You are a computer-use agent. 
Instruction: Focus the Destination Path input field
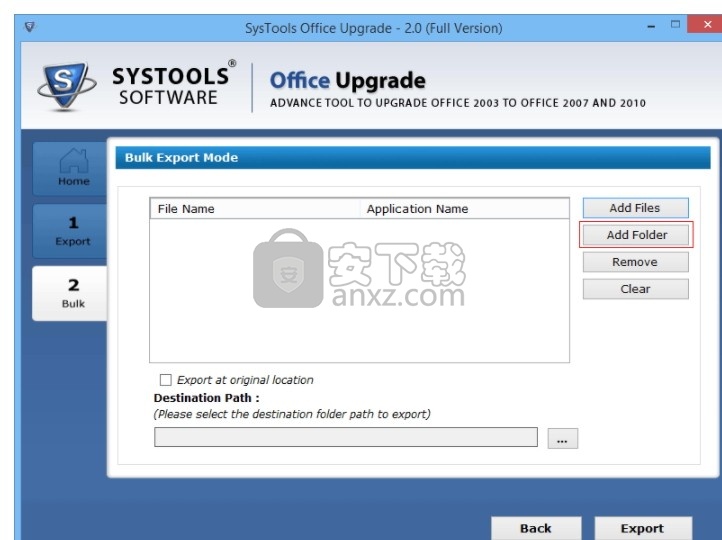[346, 437]
